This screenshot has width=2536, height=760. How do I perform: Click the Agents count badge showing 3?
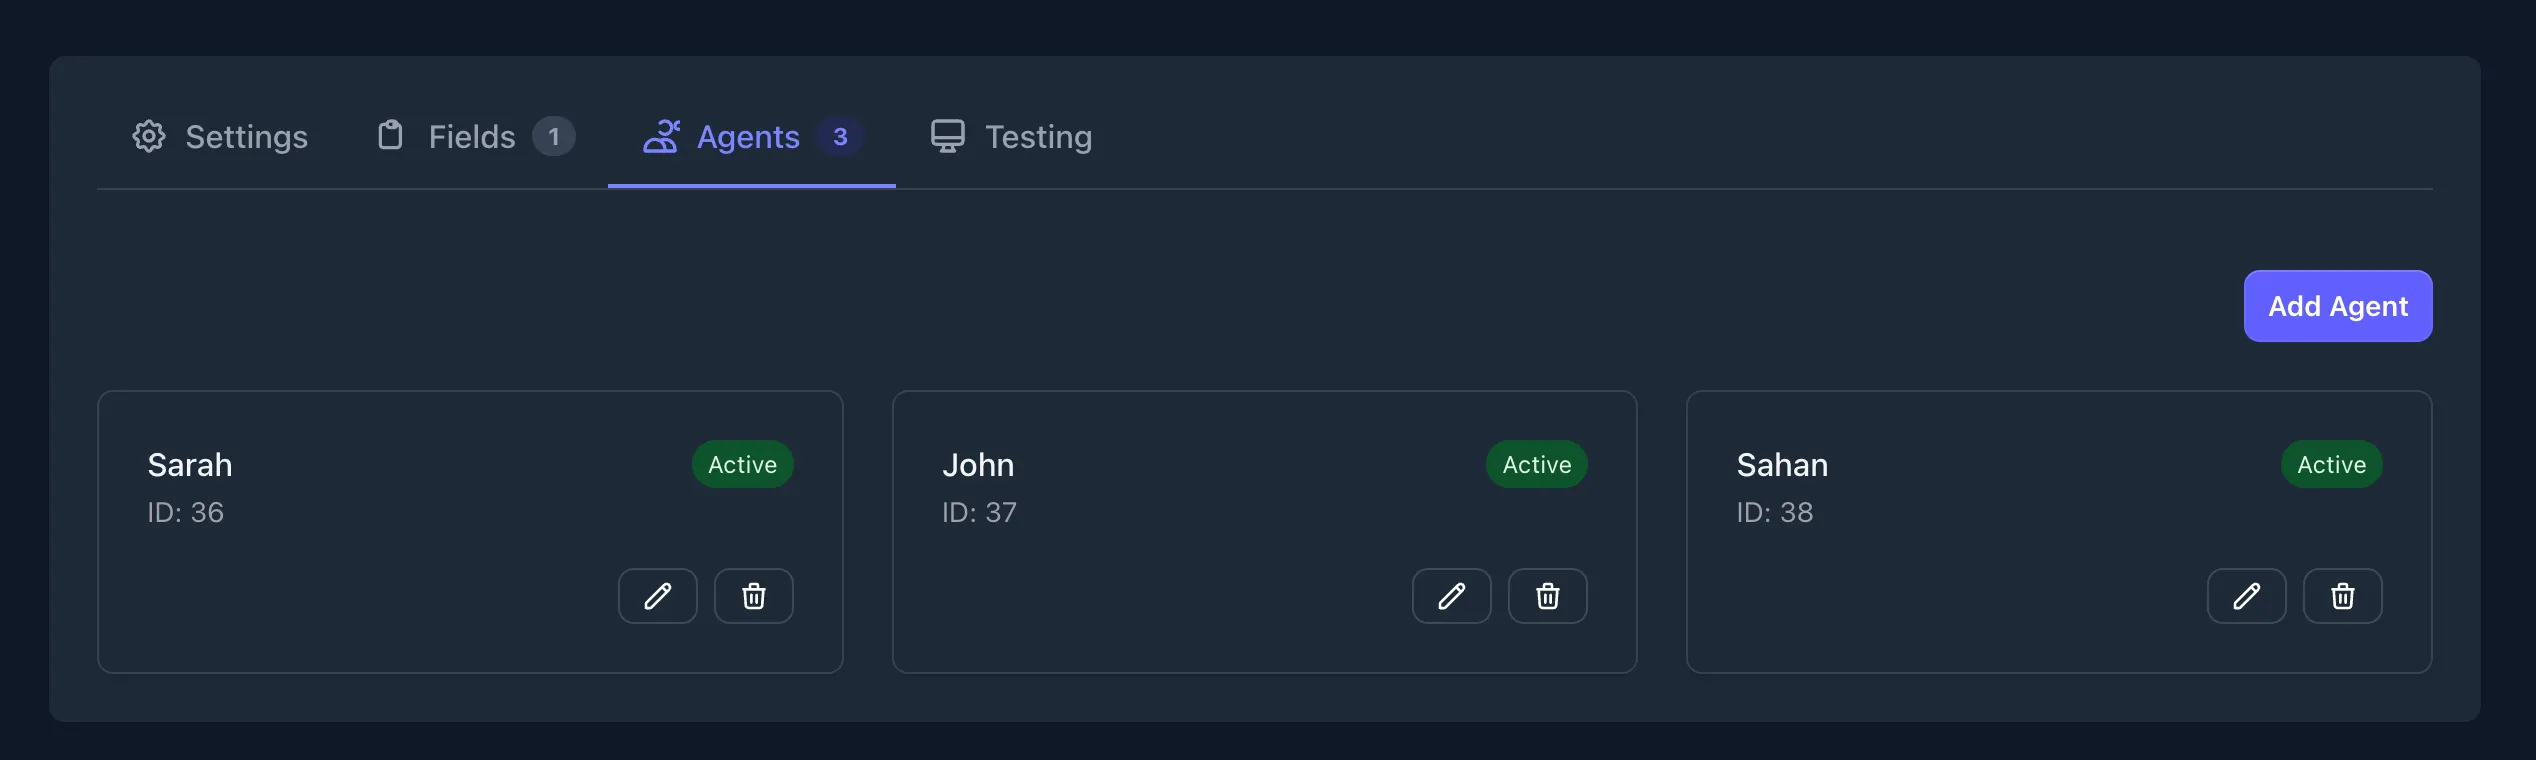840,136
